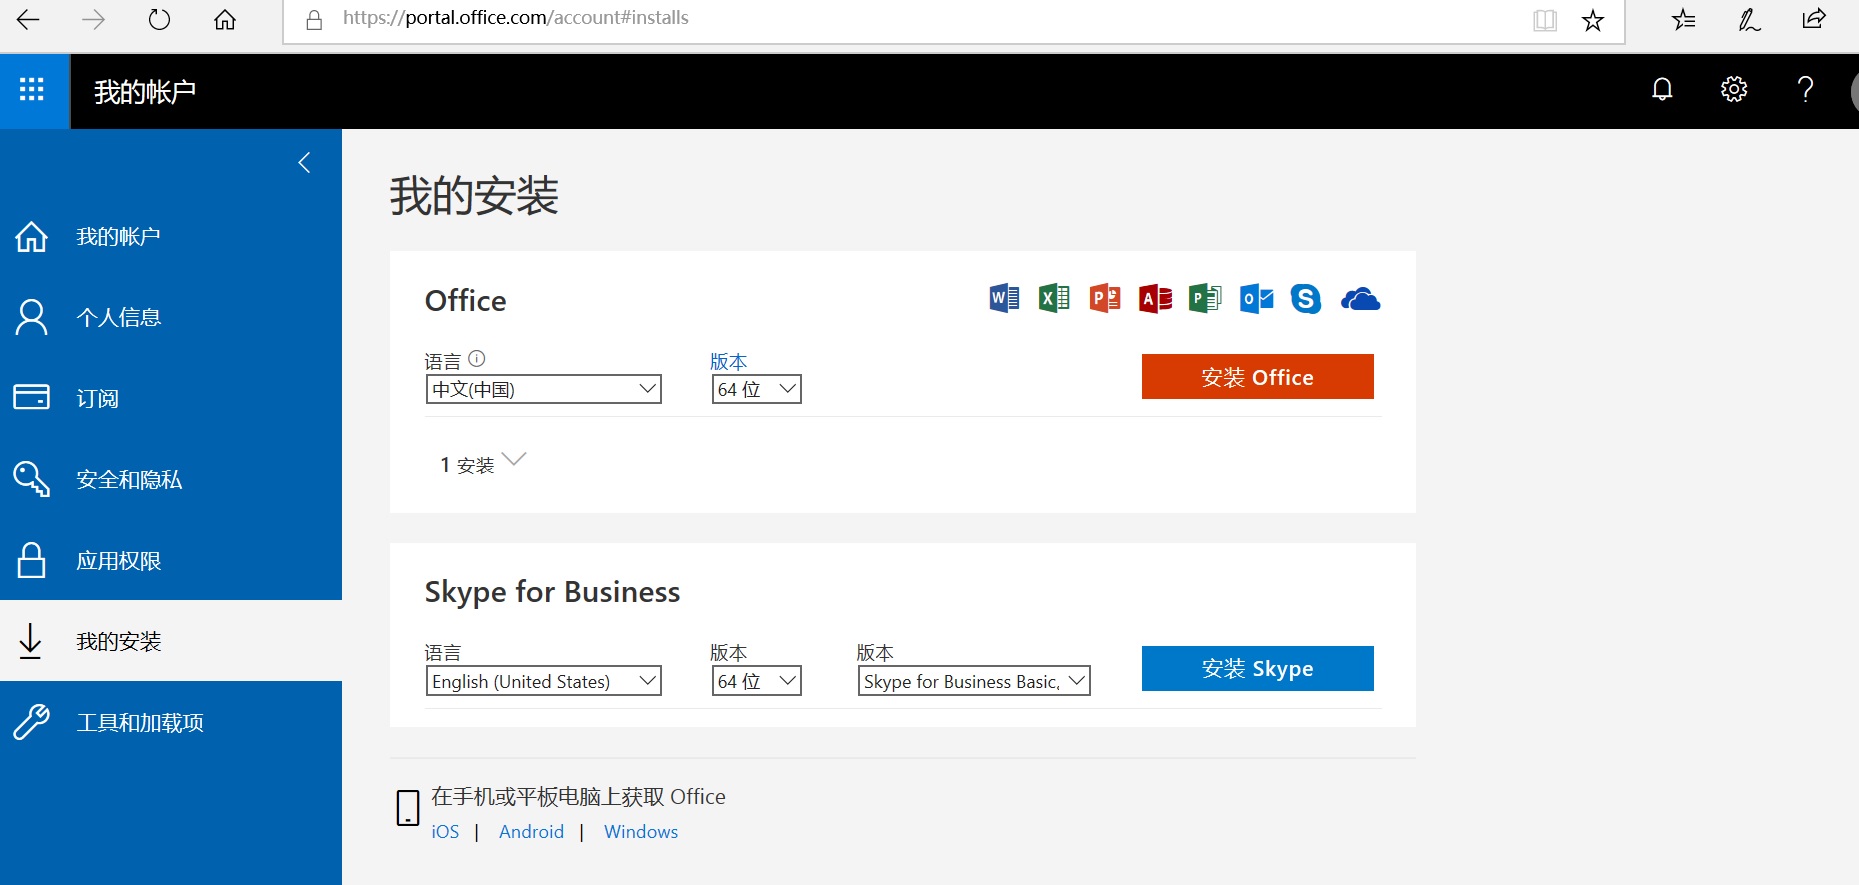Click the Office section heading
This screenshot has width=1859, height=885.
coord(465,300)
